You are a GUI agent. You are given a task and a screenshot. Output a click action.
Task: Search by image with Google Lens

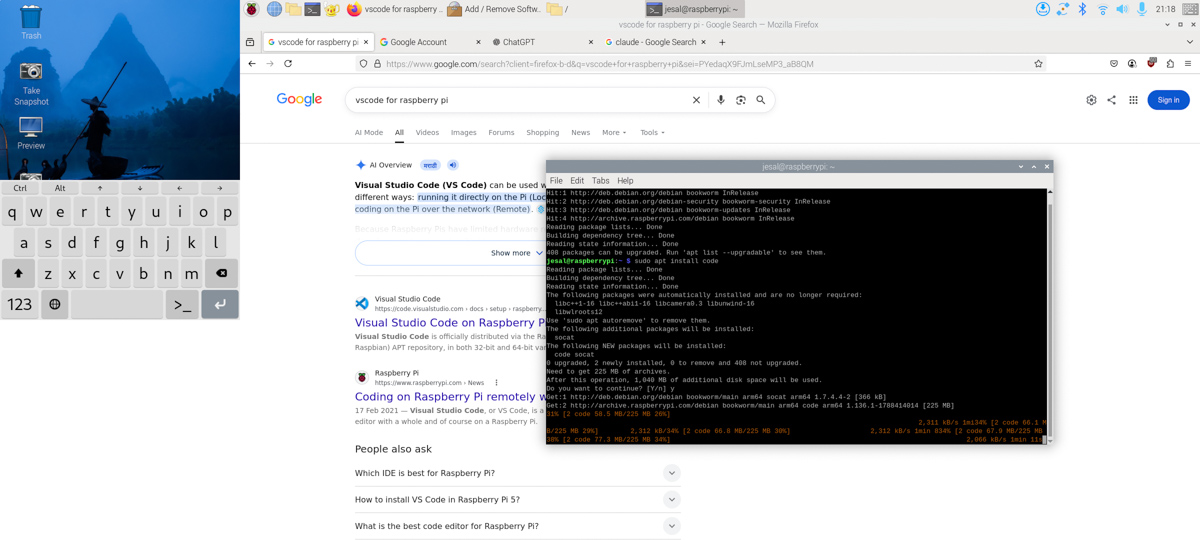pos(741,100)
